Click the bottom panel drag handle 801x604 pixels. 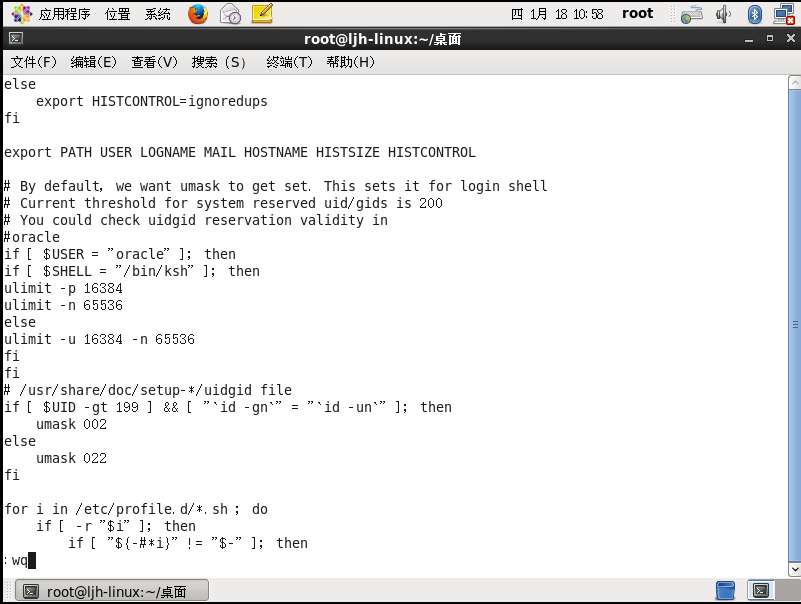click(x=9, y=591)
